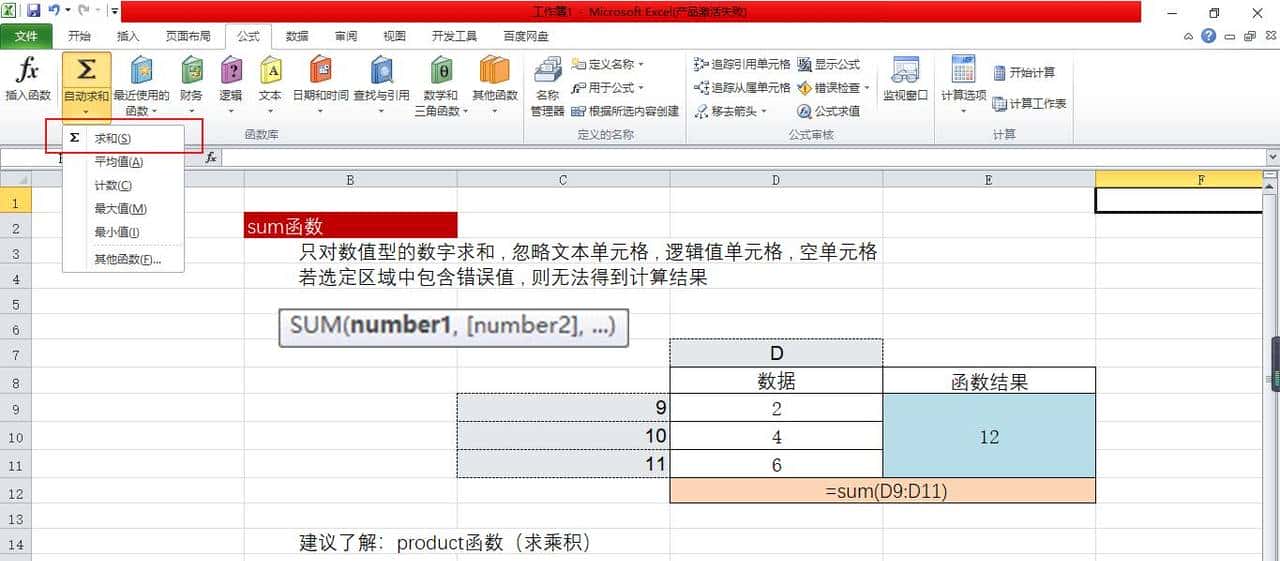Open the 日期和时间 functions icon

tap(320, 71)
